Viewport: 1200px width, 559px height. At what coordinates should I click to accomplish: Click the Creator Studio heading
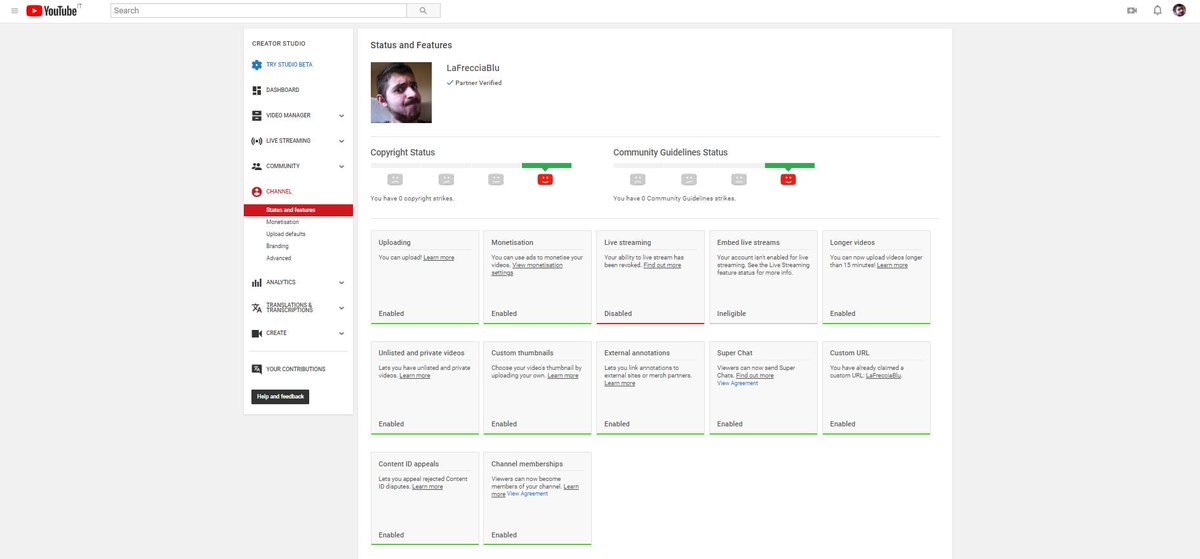279,44
